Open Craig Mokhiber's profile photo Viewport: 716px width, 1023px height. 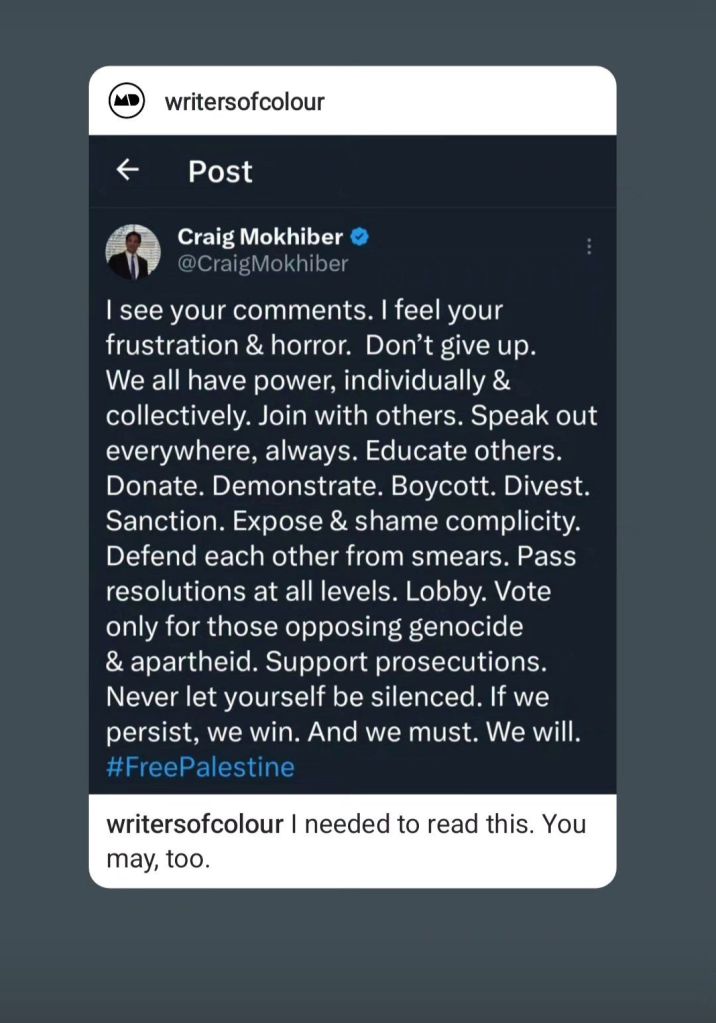(133, 251)
